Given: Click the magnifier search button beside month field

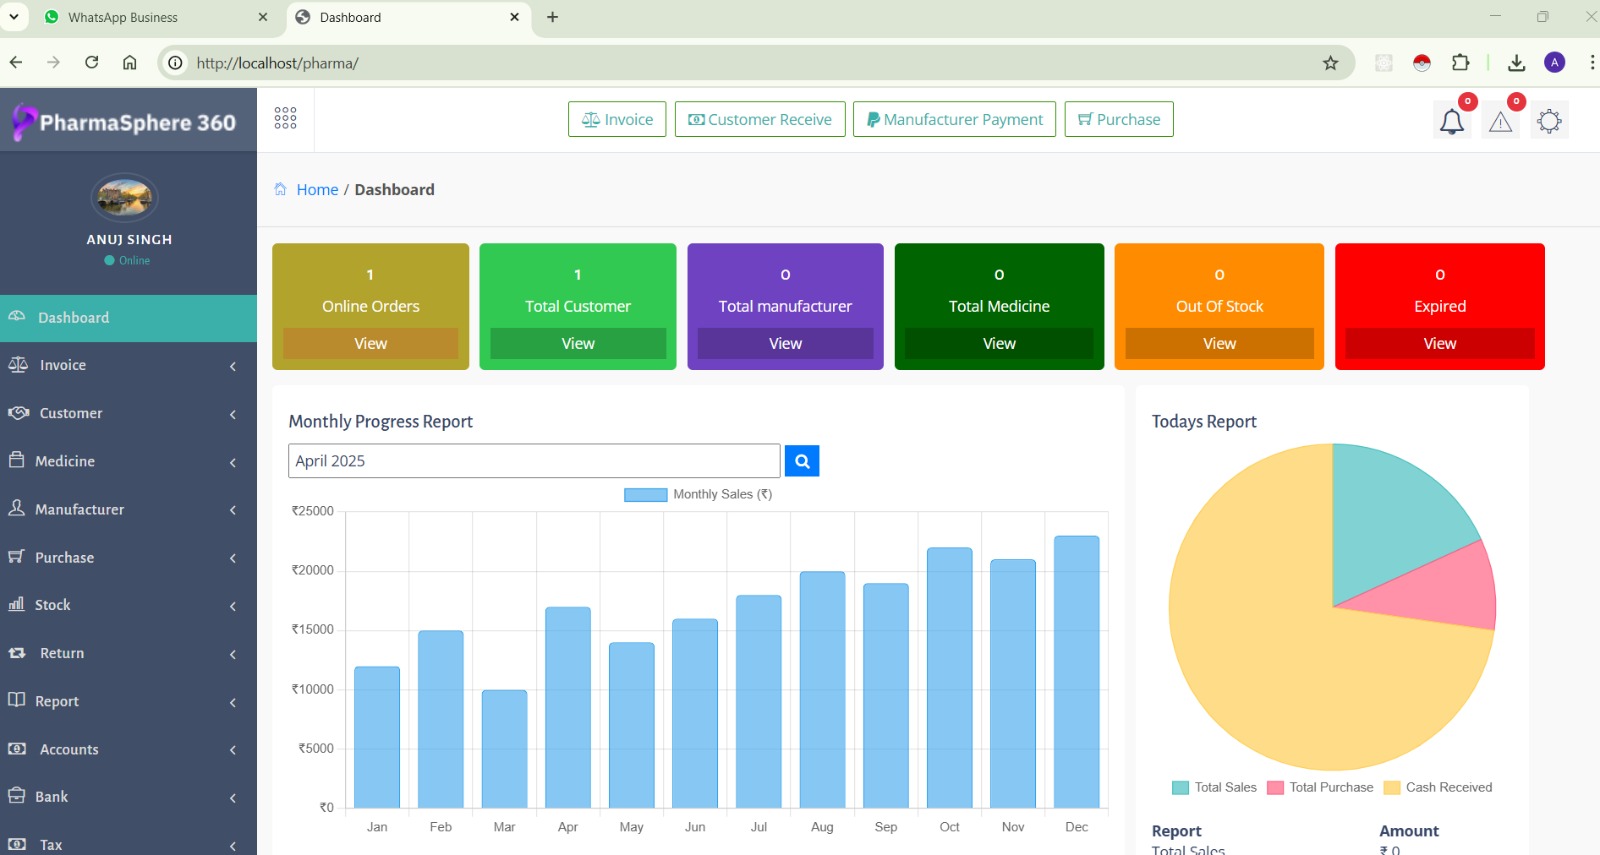Looking at the screenshot, I should click(x=802, y=461).
